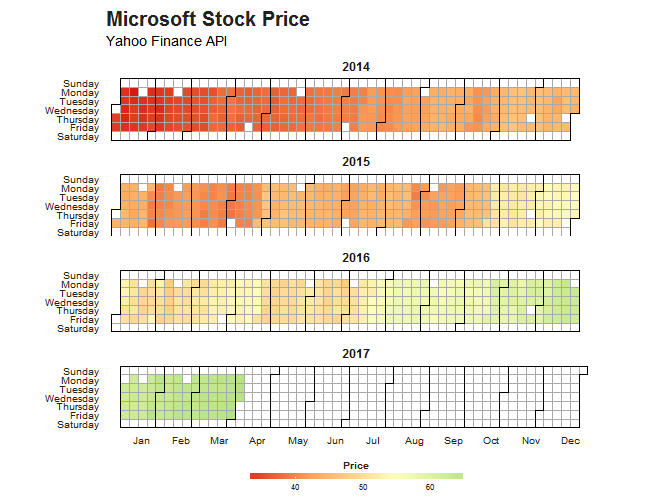This screenshot has height=504, width=648.
Task: Select the 2016 panel heading
Action: [x=356, y=258]
